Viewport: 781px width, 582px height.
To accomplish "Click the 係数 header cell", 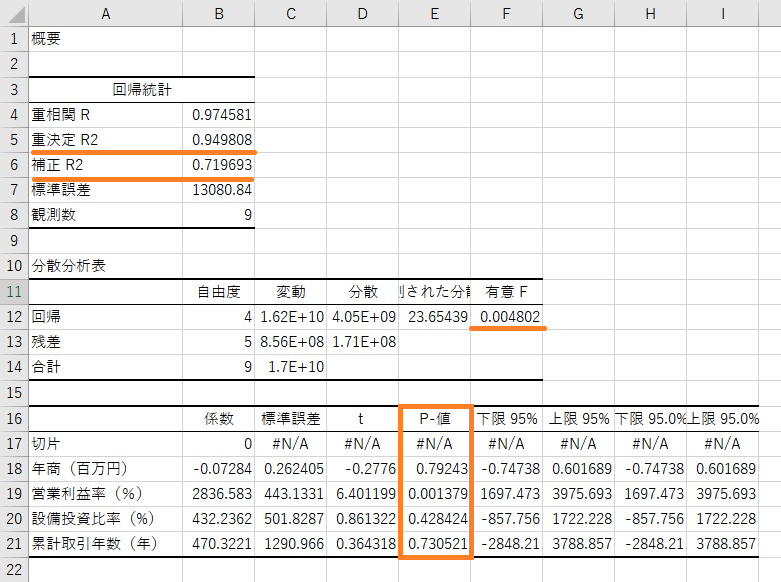I will (219, 418).
